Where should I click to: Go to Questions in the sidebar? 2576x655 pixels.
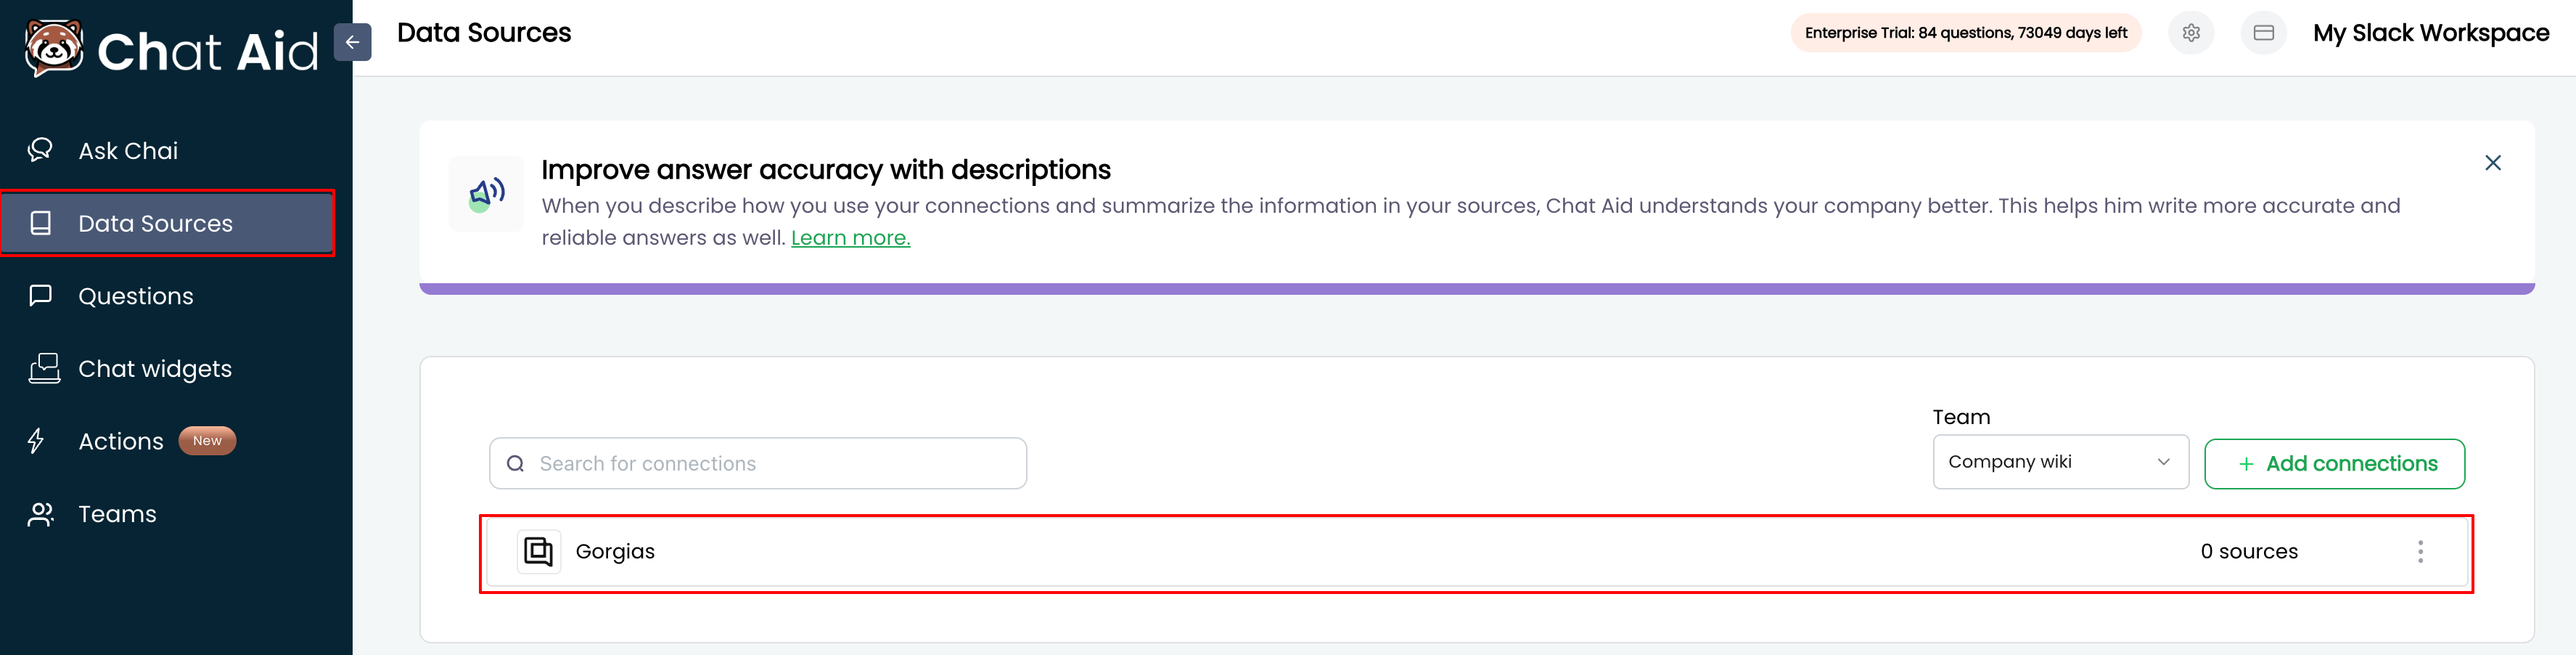click(136, 296)
